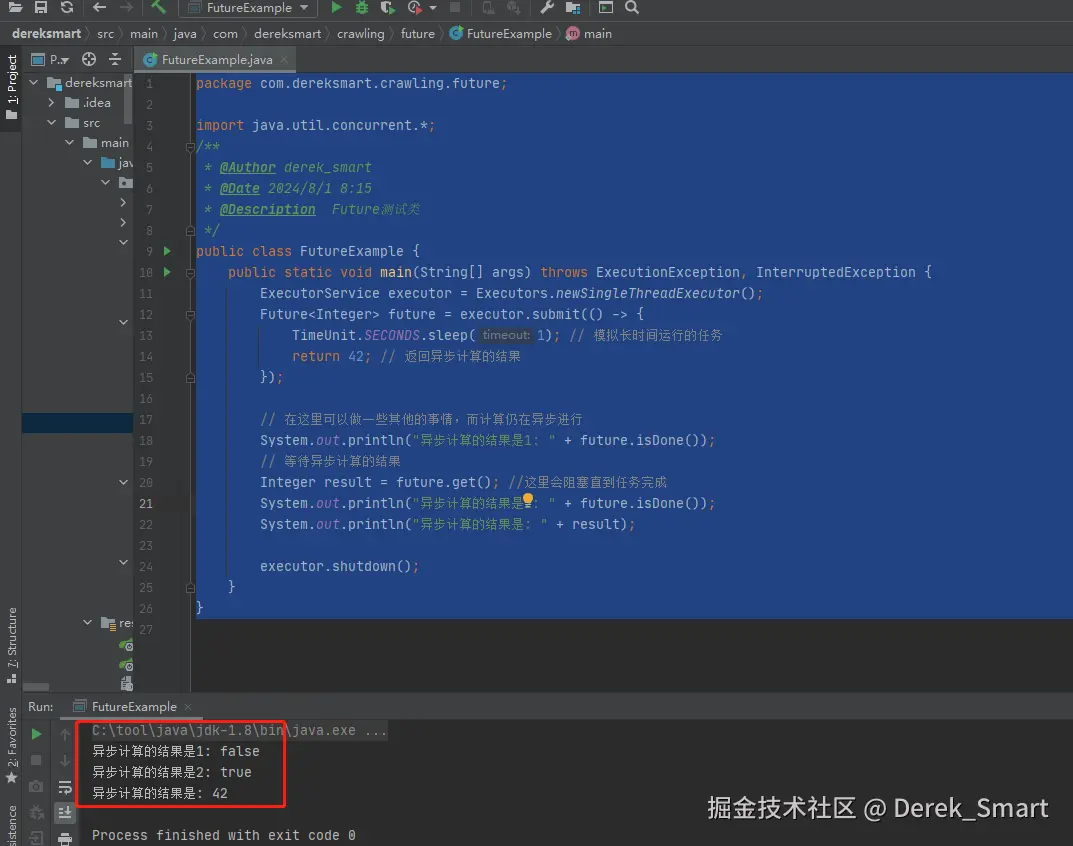This screenshot has height=846, width=1073.
Task: Click the line 21 number in gutter
Action: pyautogui.click(x=146, y=504)
